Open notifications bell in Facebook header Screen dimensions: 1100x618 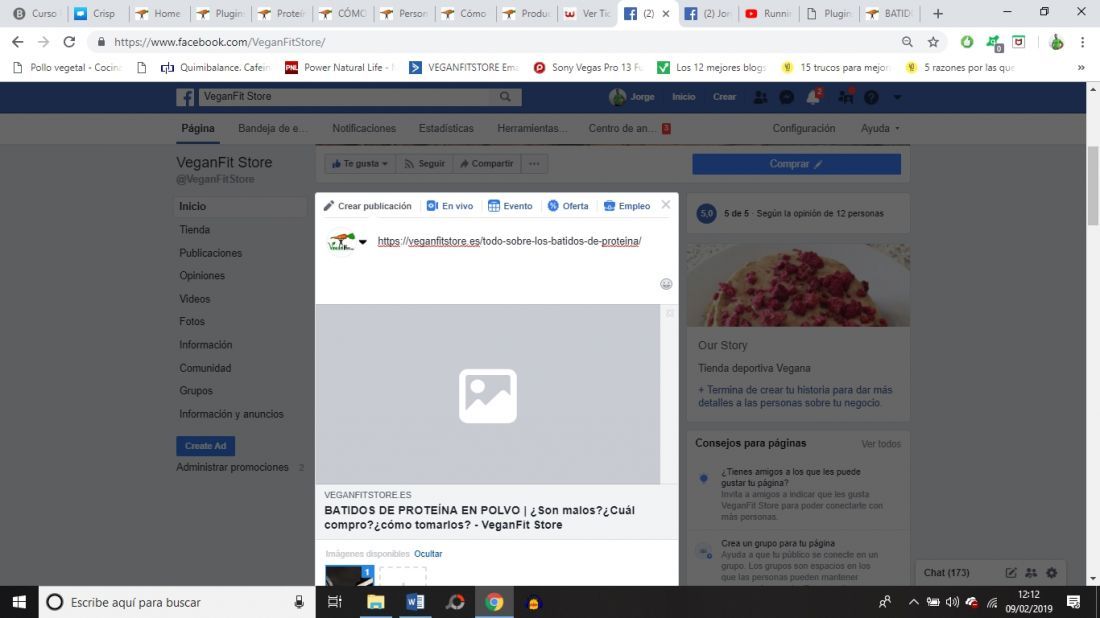click(813, 98)
